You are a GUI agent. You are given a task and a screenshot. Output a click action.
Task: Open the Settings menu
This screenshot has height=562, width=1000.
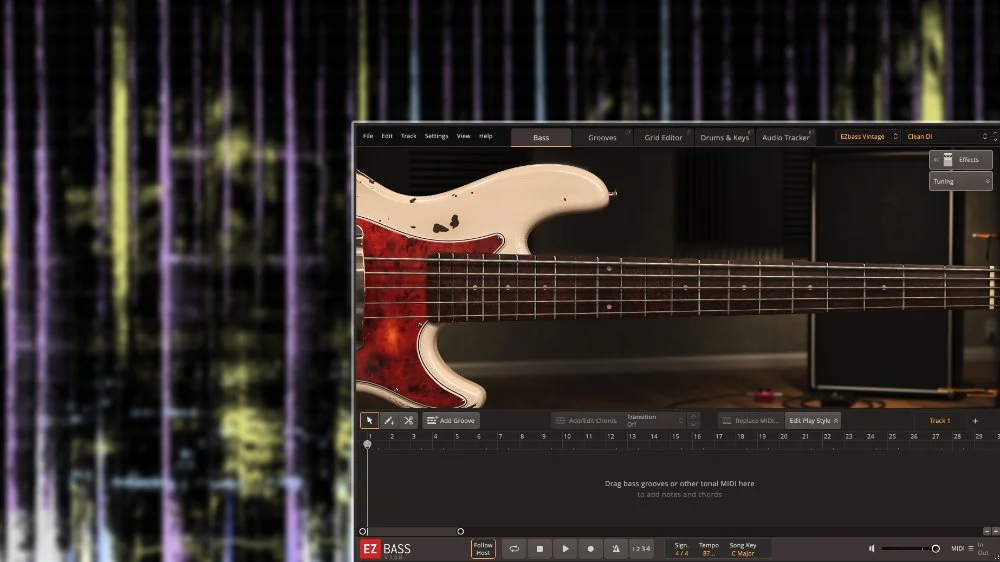point(436,136)
